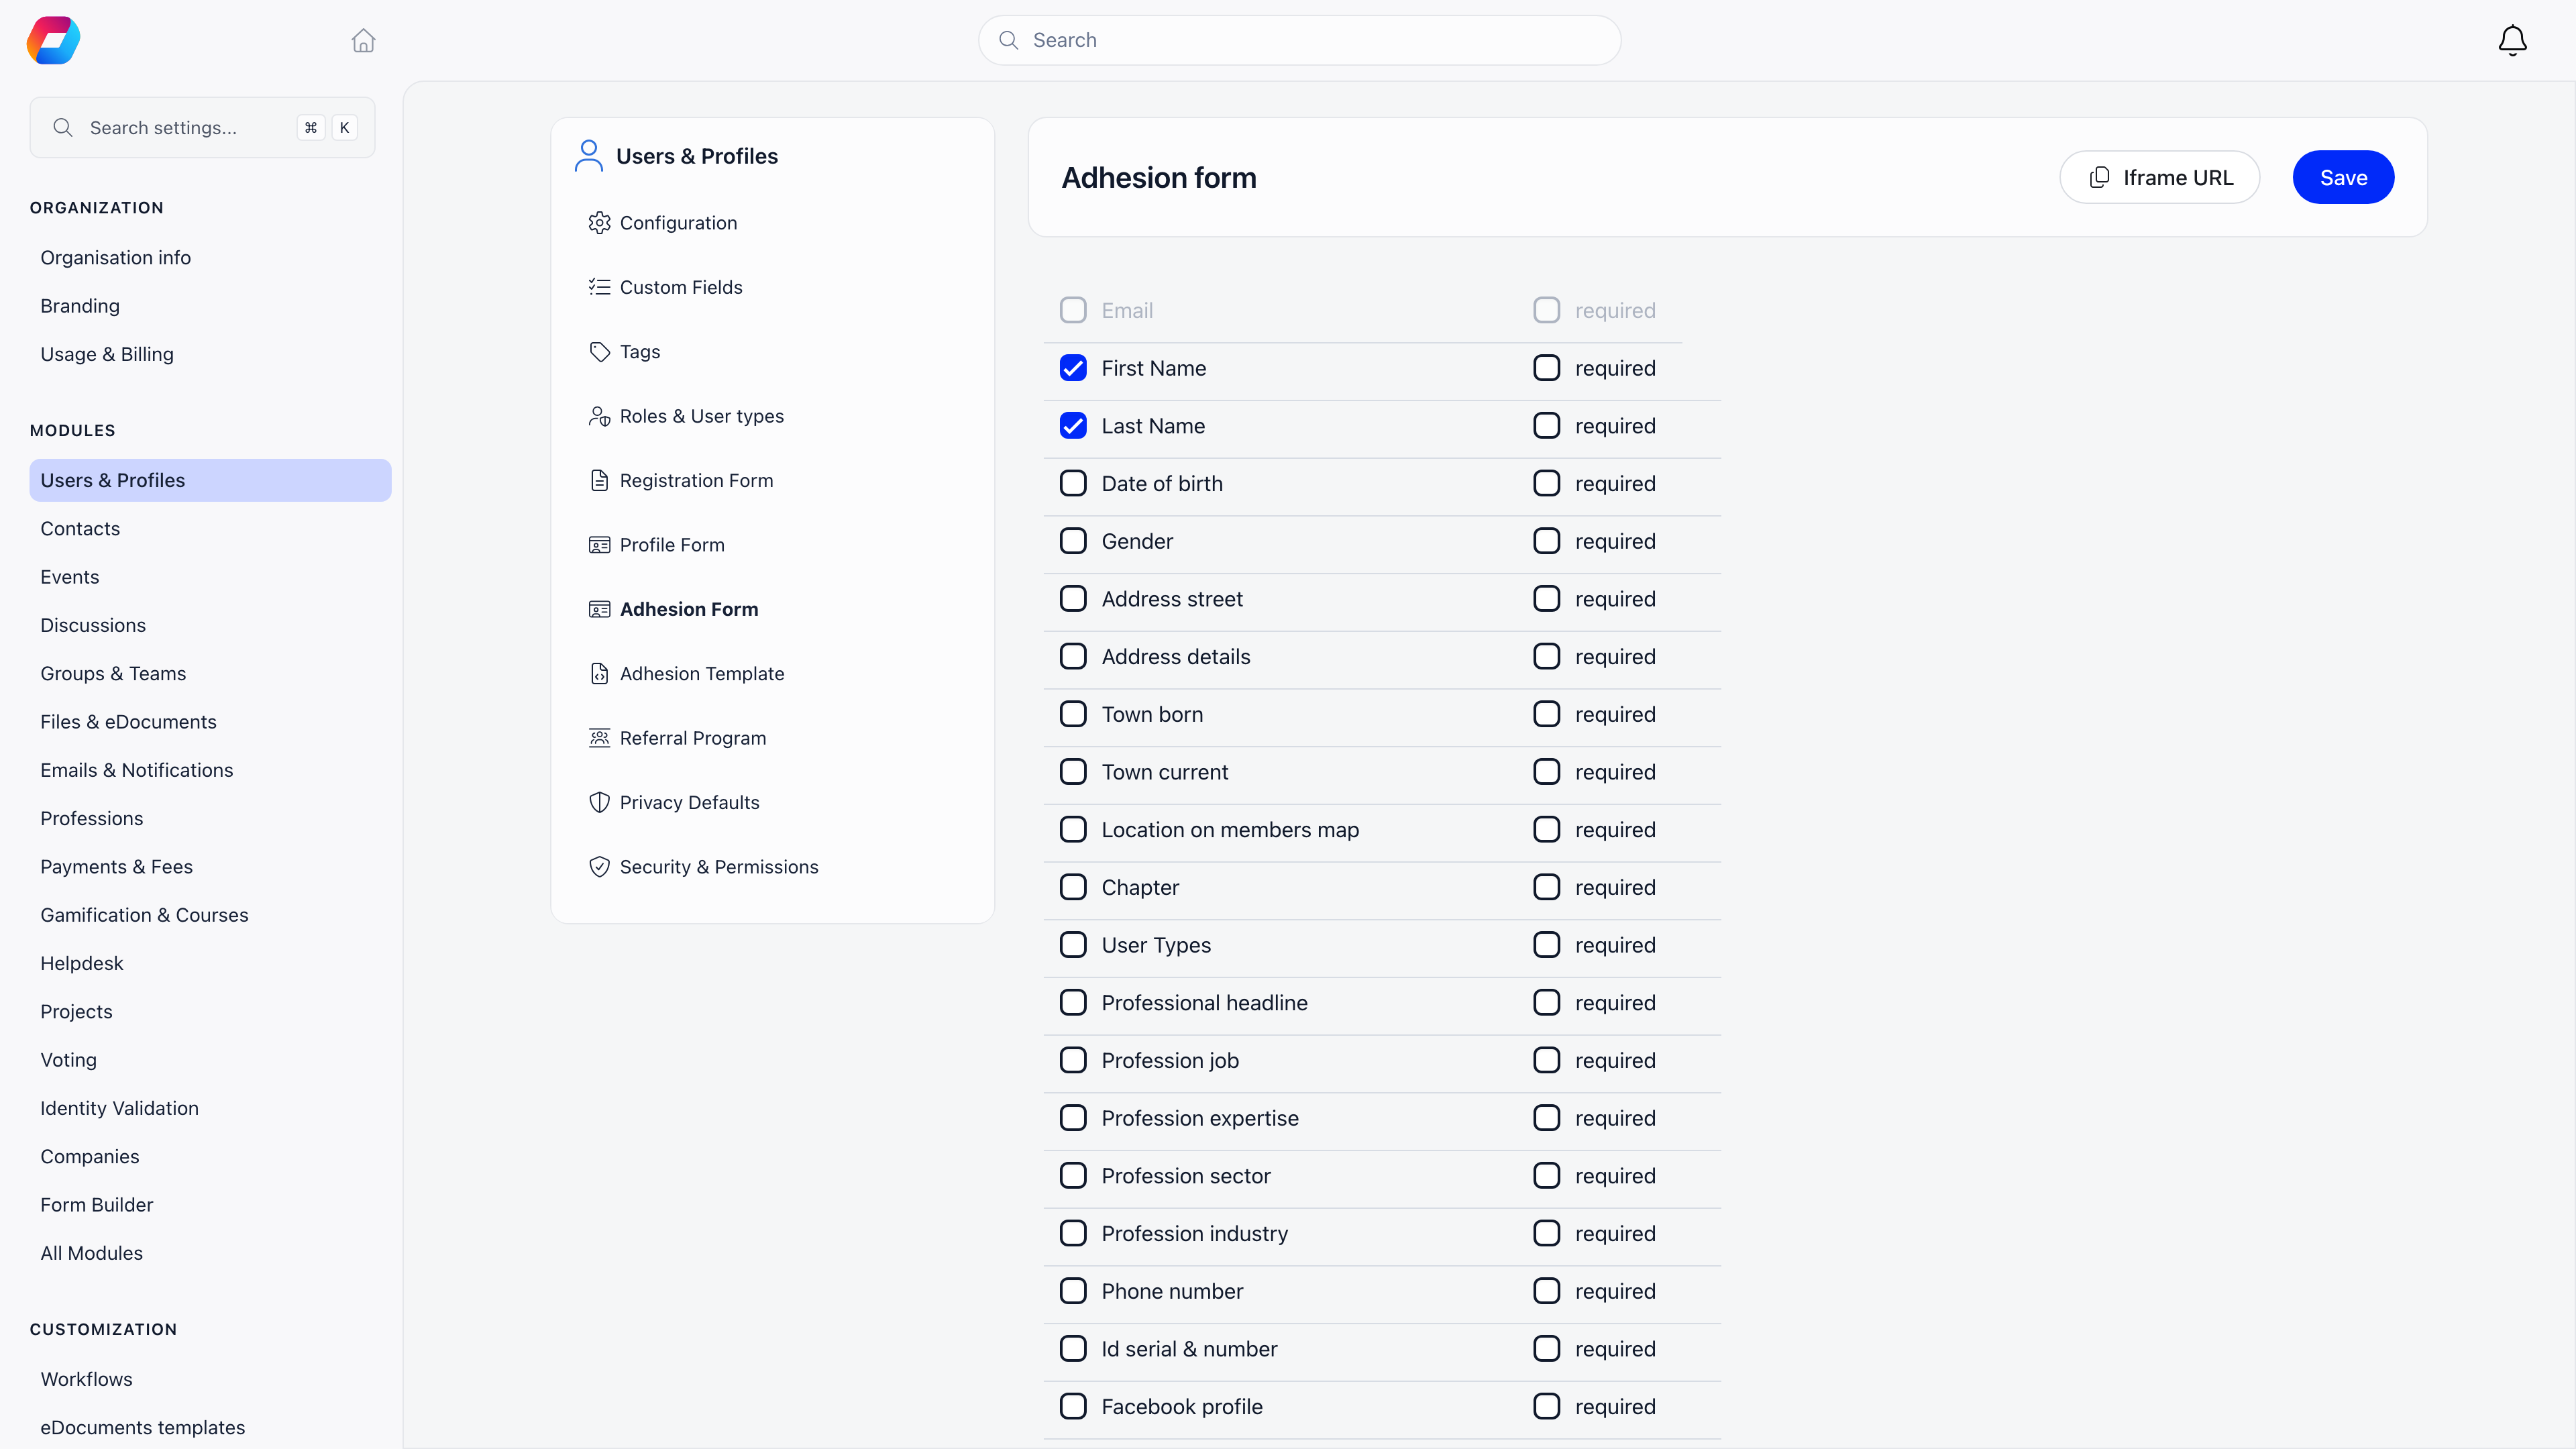
Task: Click the app logo icon
Action: pyautogui.click(x=53, y=40)
